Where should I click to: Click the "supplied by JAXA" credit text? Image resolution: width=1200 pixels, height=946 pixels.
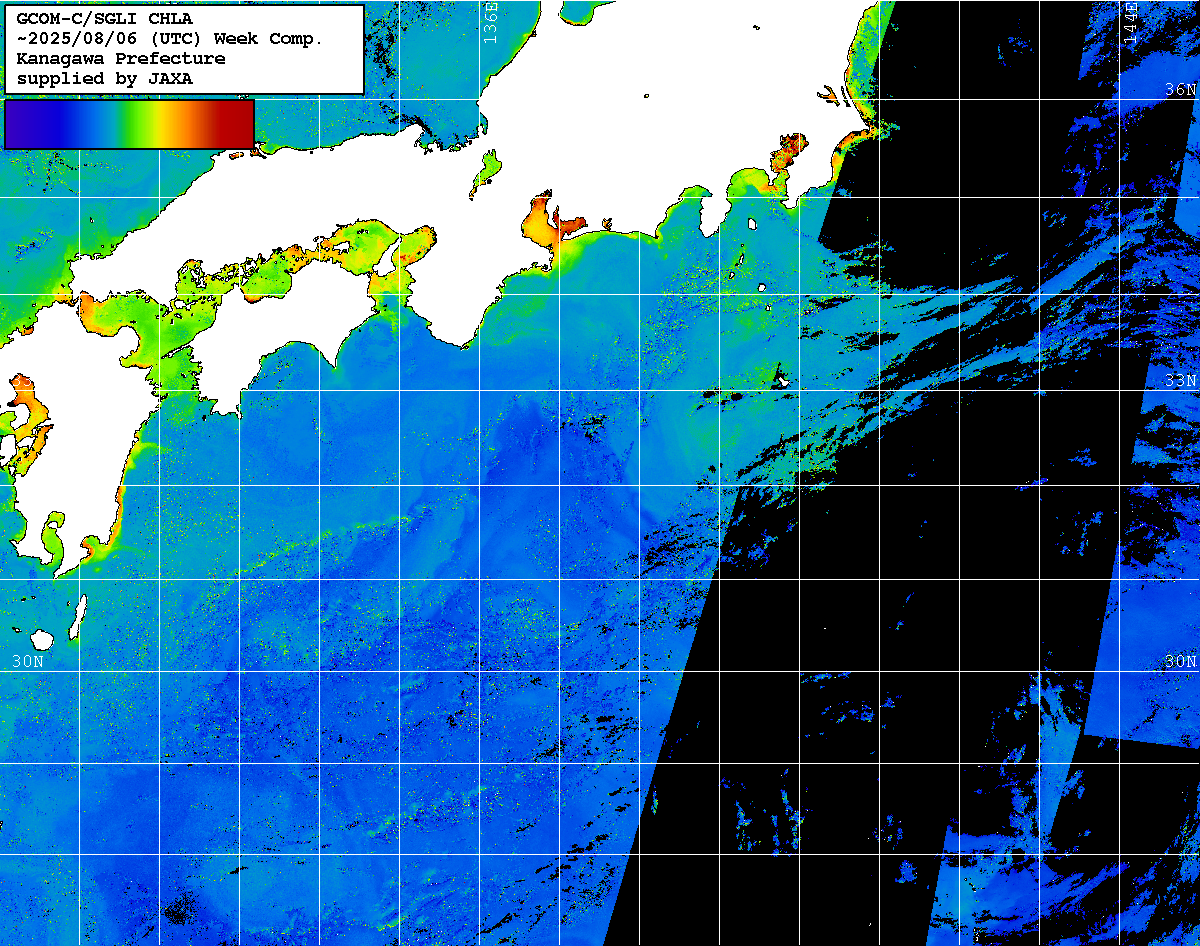pos(105,78)
